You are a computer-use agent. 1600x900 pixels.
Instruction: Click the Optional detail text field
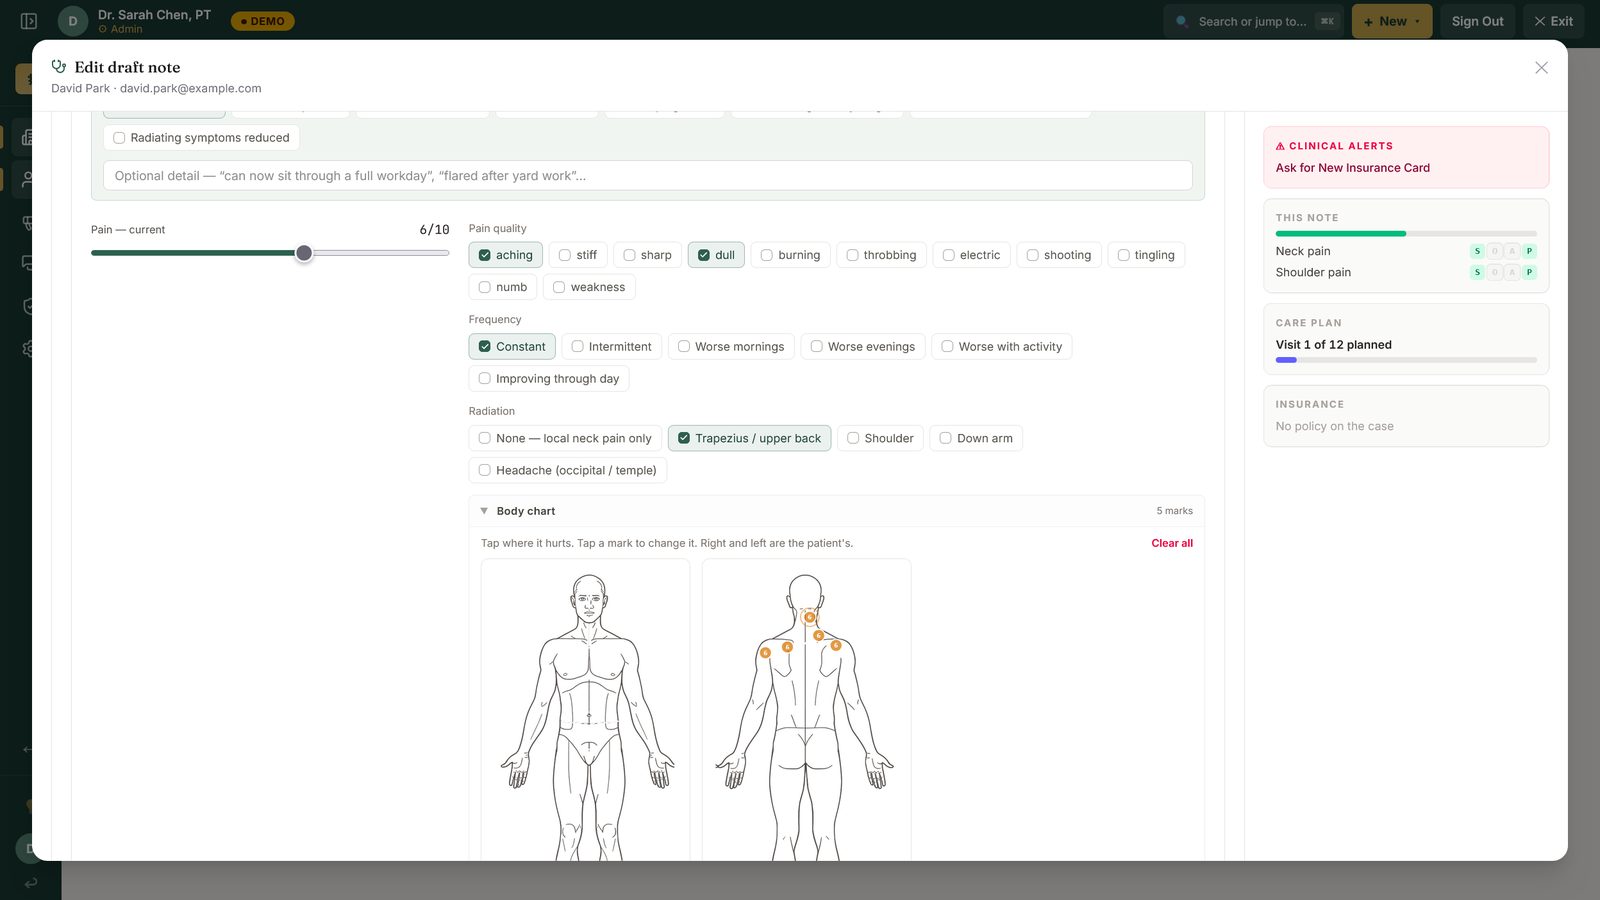648,176
